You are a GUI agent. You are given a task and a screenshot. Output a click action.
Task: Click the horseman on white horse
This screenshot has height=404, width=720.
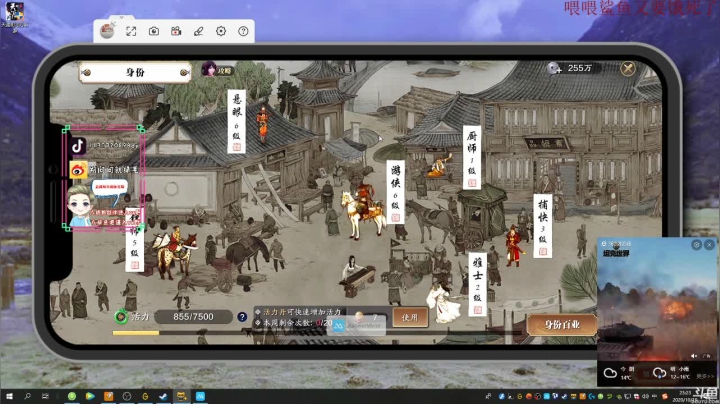tap(364, 211)
